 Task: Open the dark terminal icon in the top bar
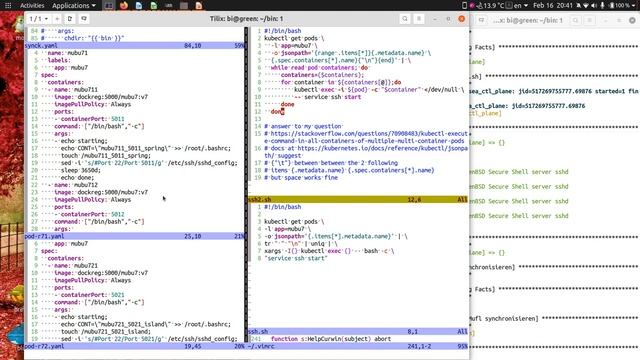[169, 5]
